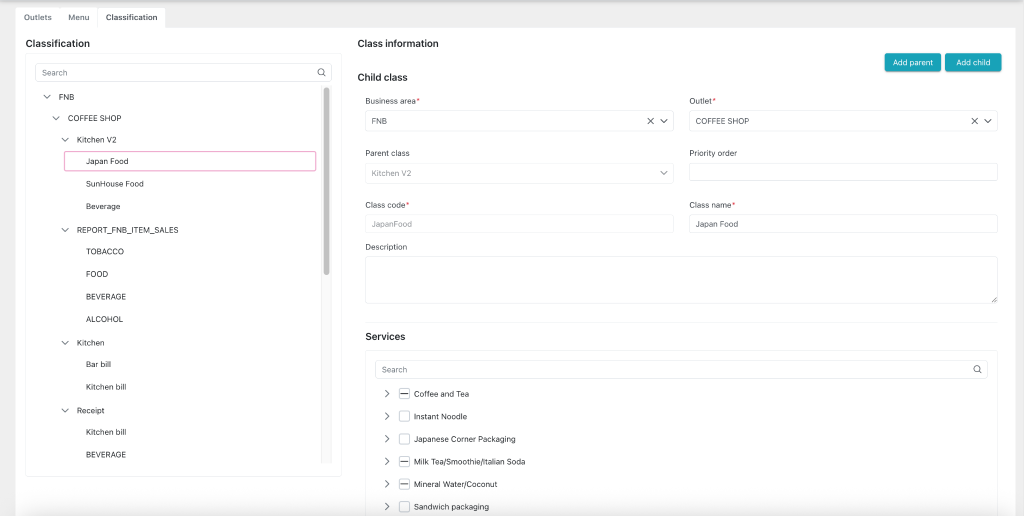This screenshot has height=516, width=1024.
Task: Toggle the Coffee and Tea checkbox
Action: click(x=404, y=394)
